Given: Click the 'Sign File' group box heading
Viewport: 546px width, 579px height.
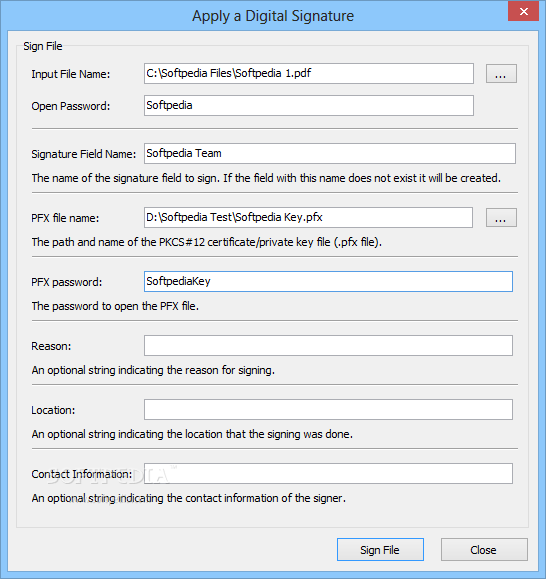Looking at the screenshot, I should 43,46.
